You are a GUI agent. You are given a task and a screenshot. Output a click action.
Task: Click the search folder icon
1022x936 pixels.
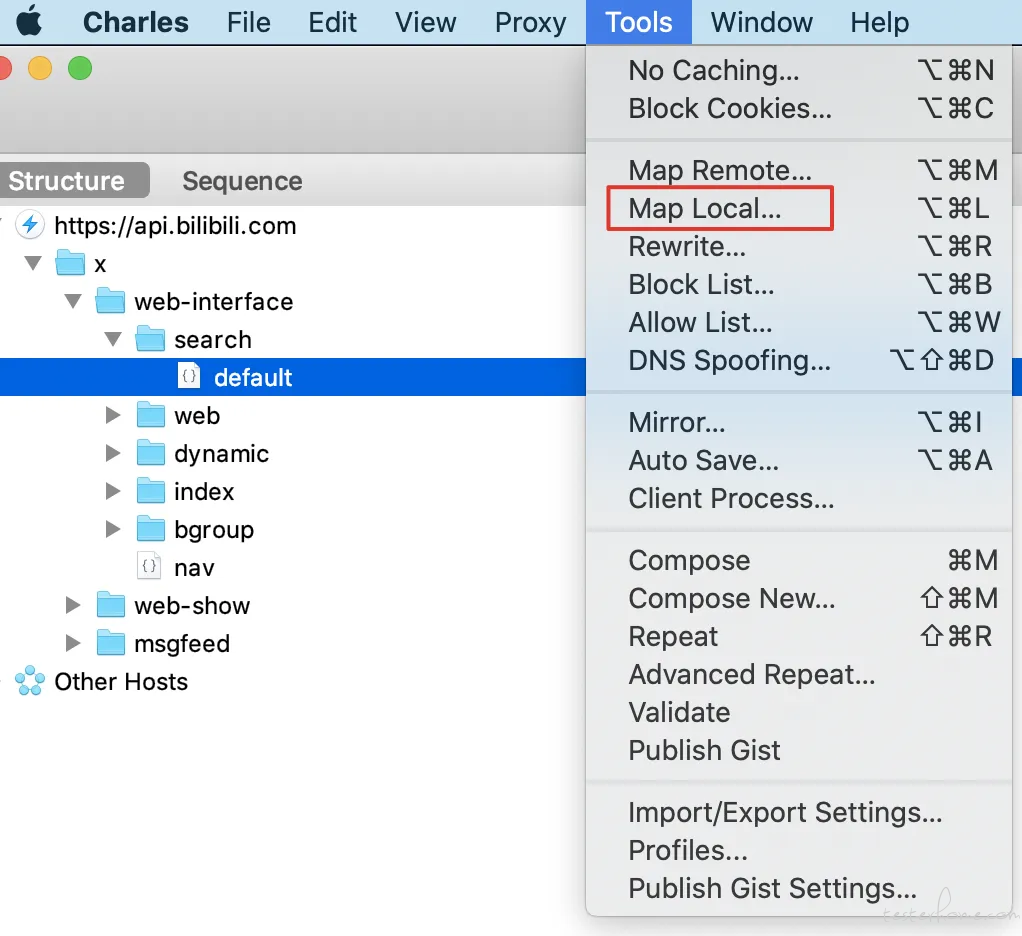[151, 339]
